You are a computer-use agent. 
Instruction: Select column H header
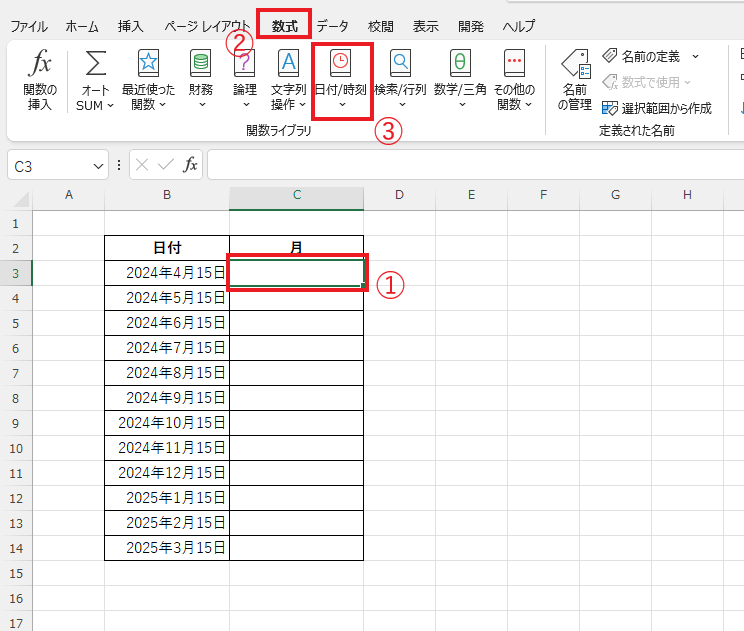click(x=687, y=195)
